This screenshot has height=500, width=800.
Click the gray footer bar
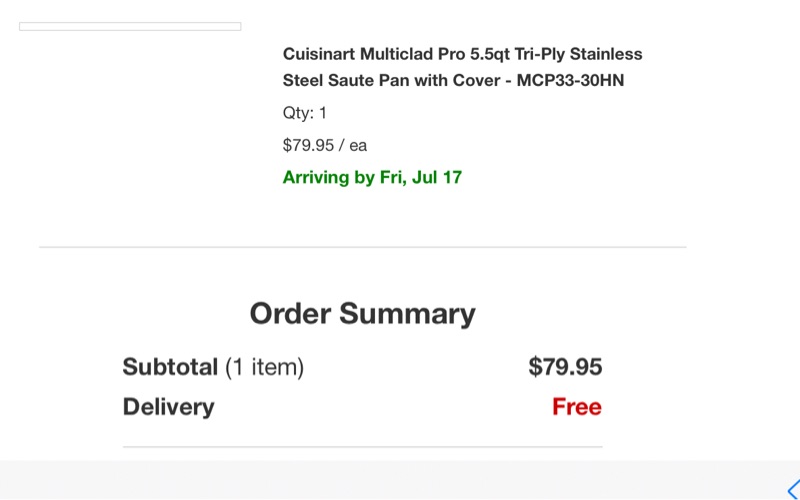click(400, 481)
